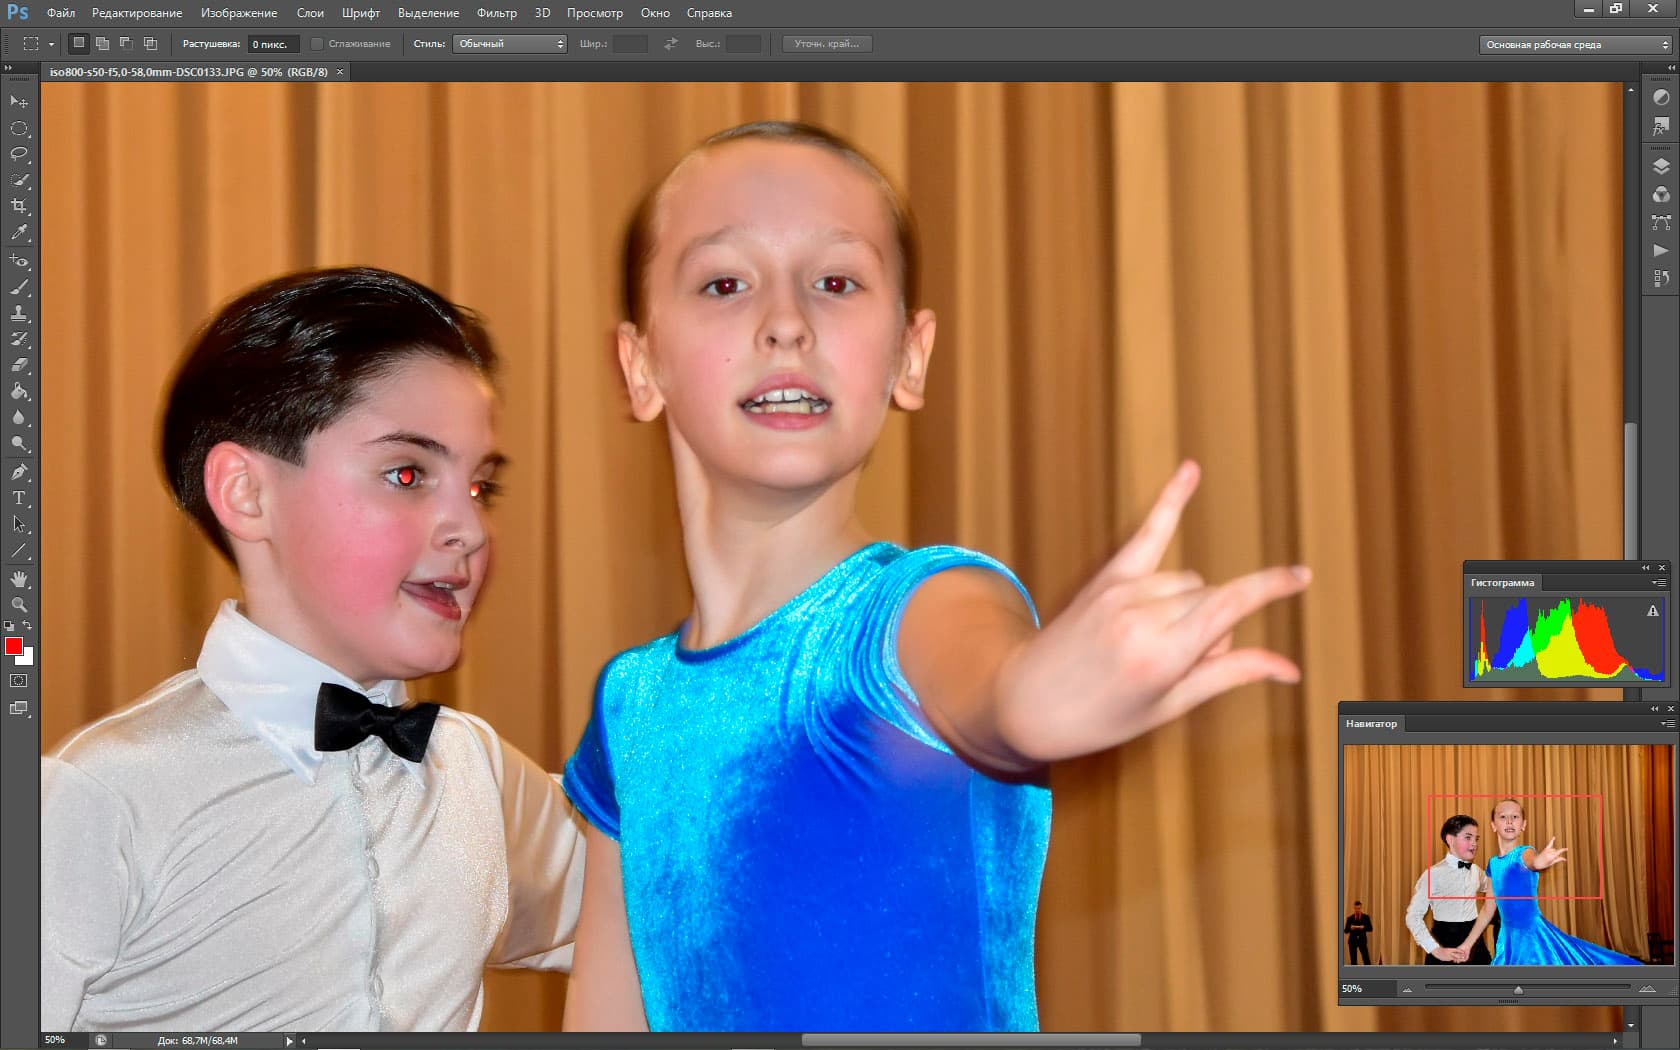This screenshot has height=1050, width=1680.
Task: Change the screen mode
Action: 19,708
